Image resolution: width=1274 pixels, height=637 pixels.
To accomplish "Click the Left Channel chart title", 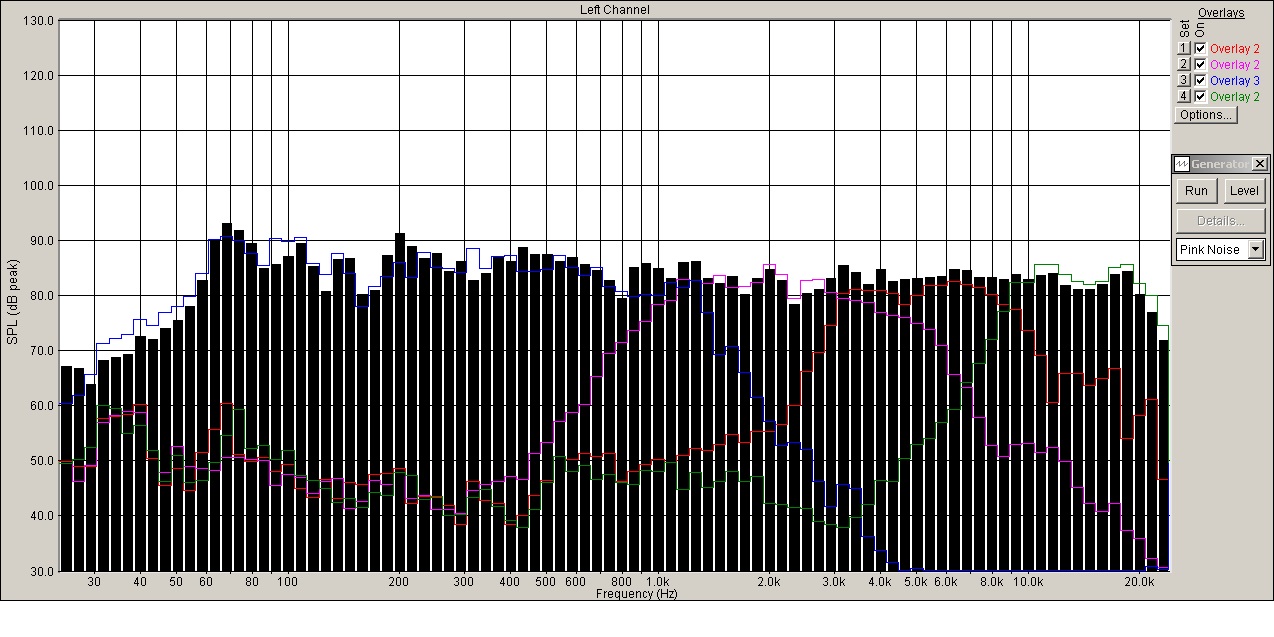I will pos(614,10).
